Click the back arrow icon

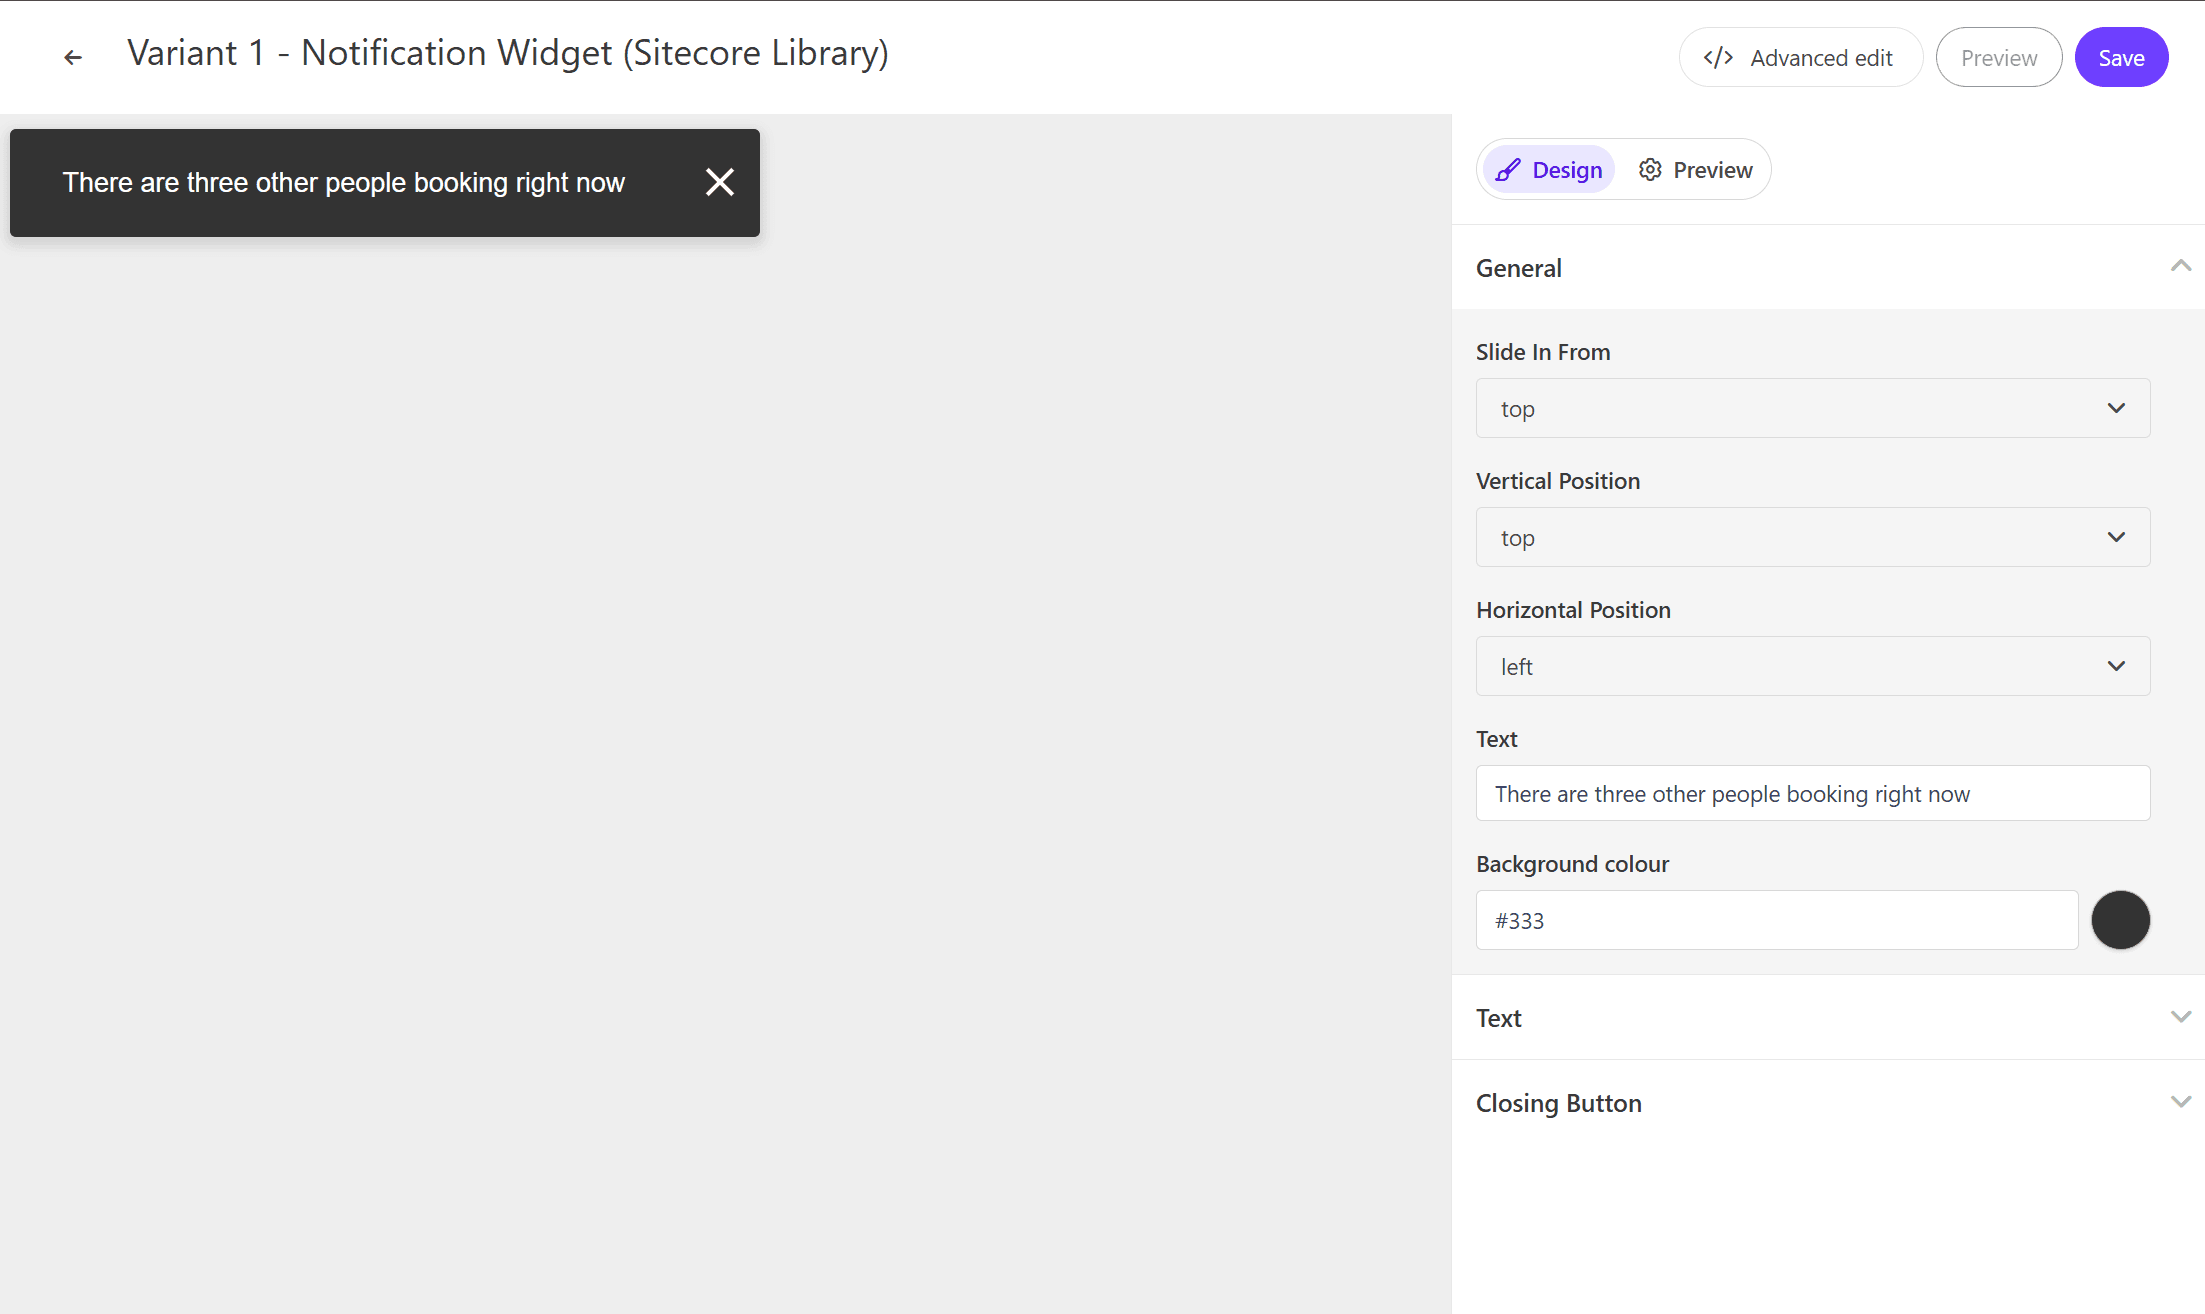coord(73,57)
